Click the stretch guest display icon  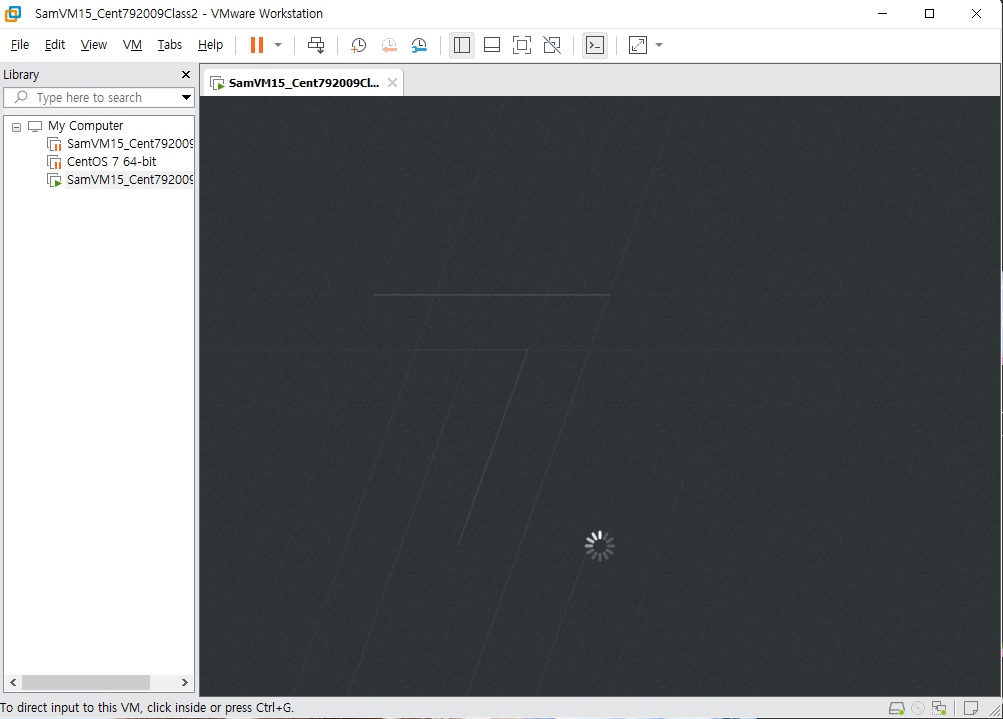638,45
